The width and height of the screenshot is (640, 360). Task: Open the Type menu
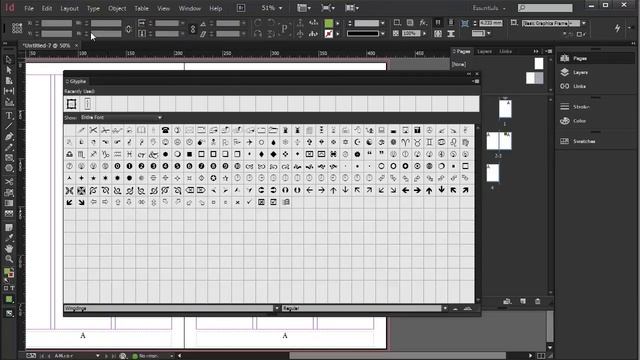pyautogui.click(x=93, y=8)
